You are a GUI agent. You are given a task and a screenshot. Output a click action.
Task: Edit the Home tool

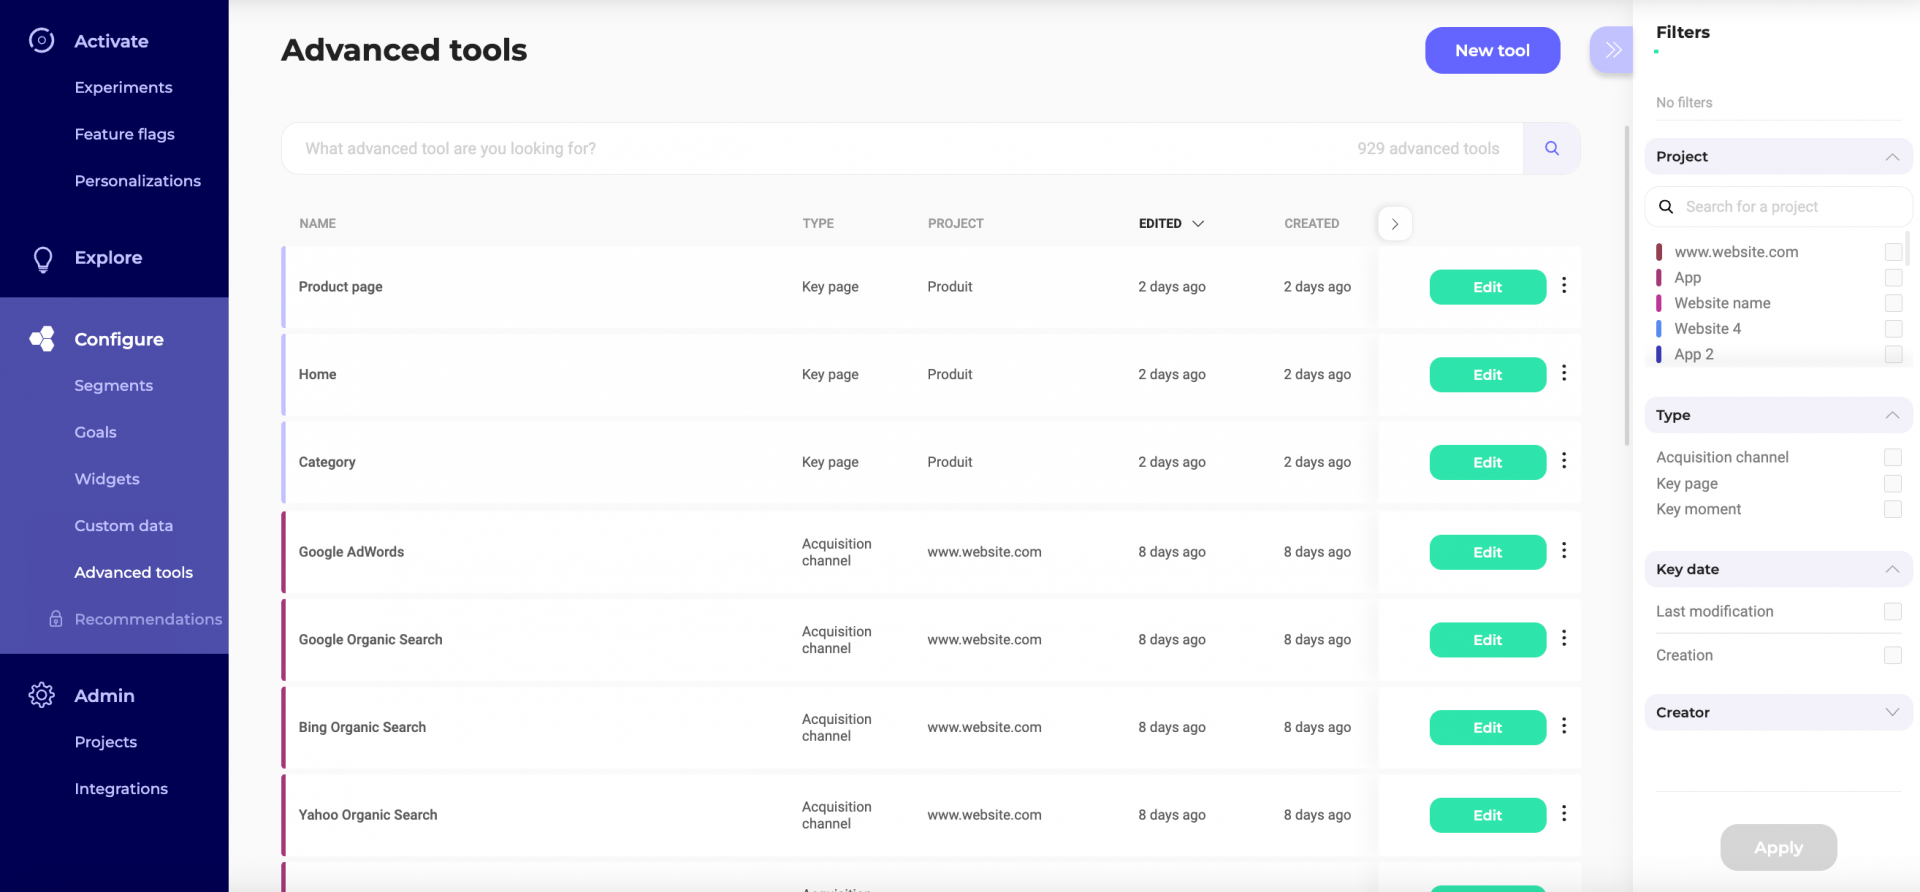1487,375
